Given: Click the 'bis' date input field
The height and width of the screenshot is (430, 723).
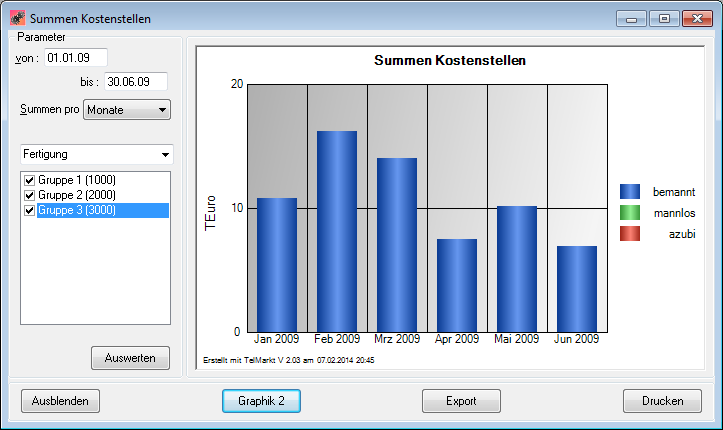Looking at the screenshot, I should [136, 82].
